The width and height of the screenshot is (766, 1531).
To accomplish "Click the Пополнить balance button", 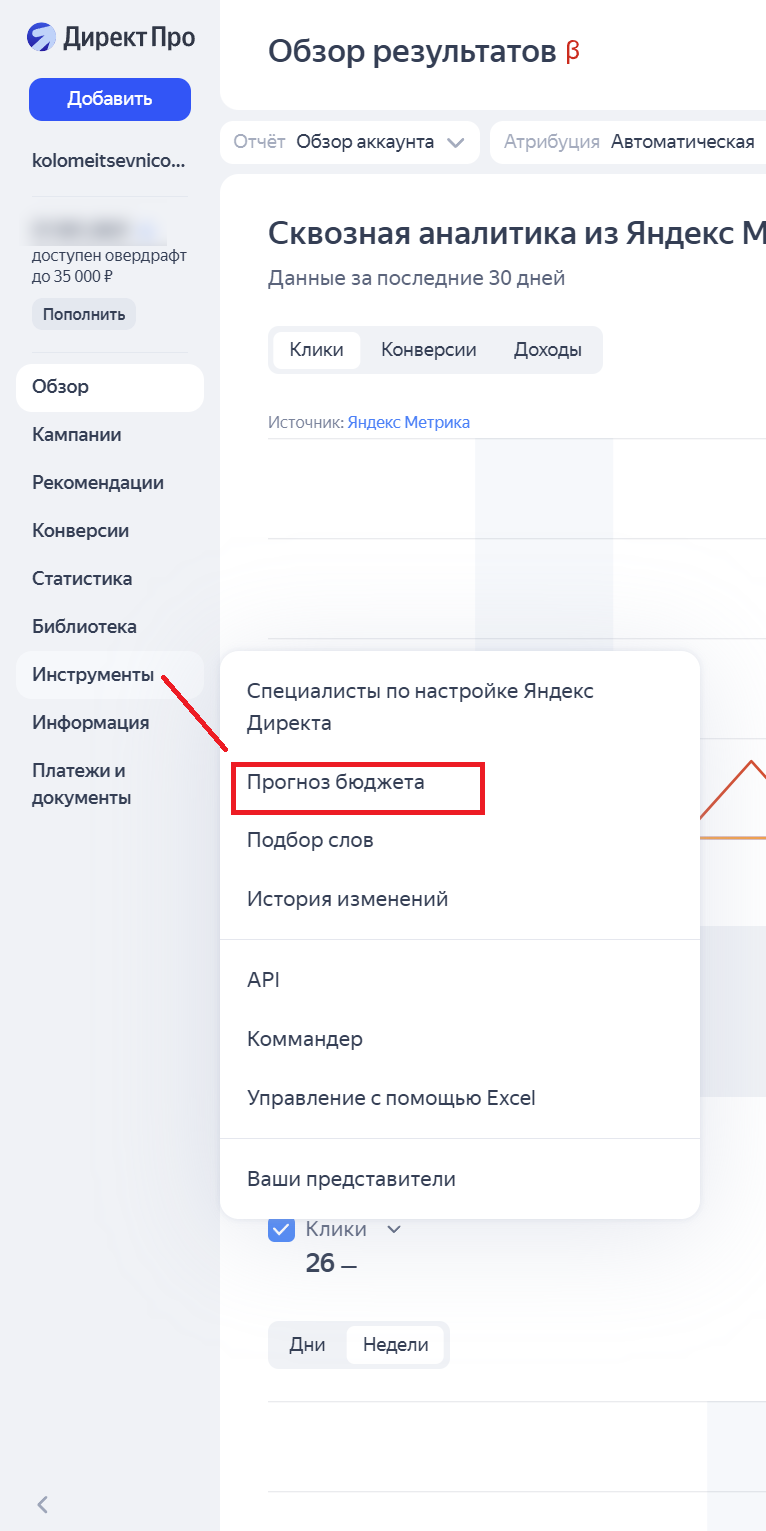I will (x=84, y=314).
